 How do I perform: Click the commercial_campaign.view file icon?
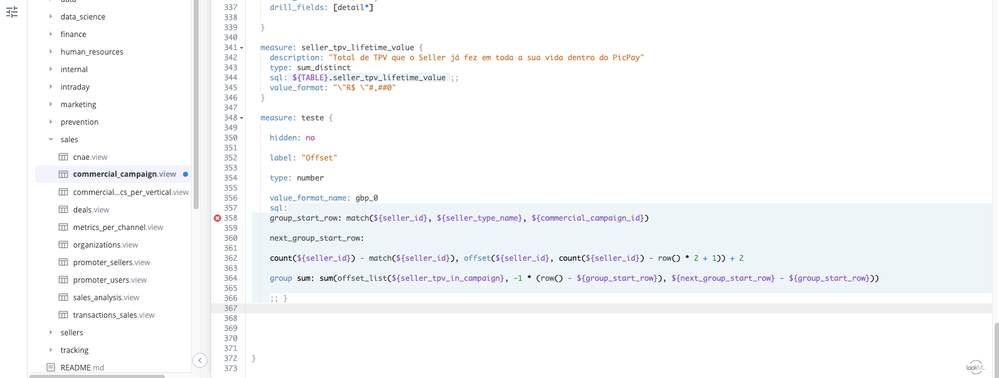63,174
